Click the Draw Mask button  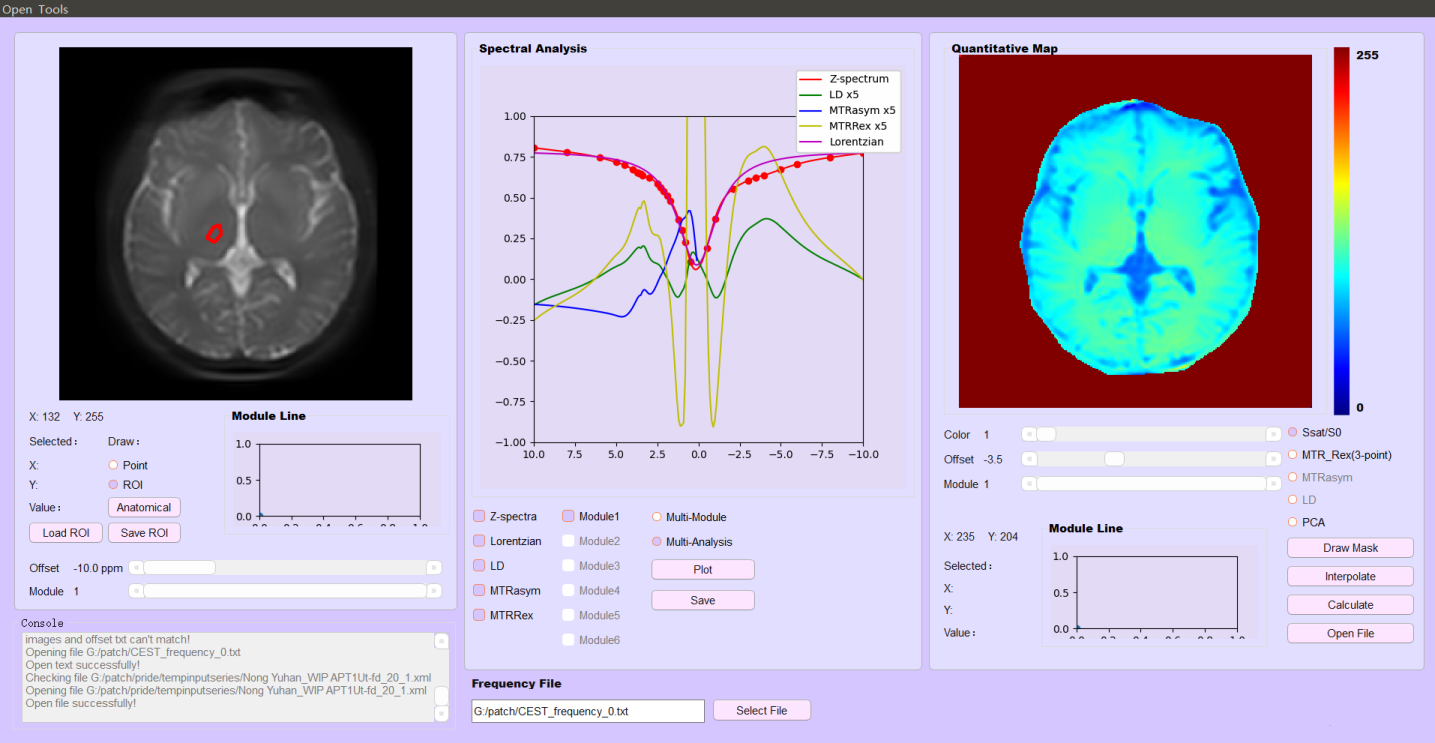pyautogui.click(x=1350, y=548)
